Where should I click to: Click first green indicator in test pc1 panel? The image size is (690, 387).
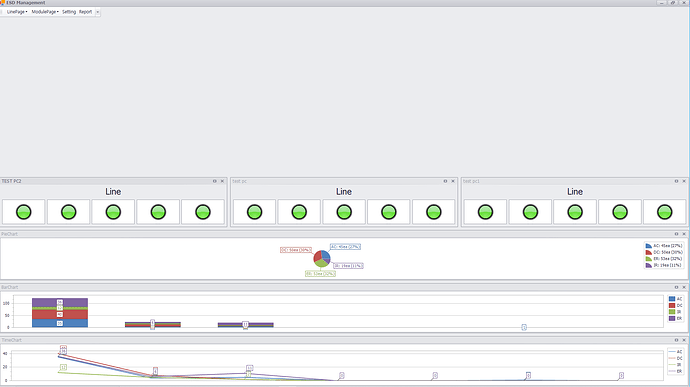click(485, 212)
